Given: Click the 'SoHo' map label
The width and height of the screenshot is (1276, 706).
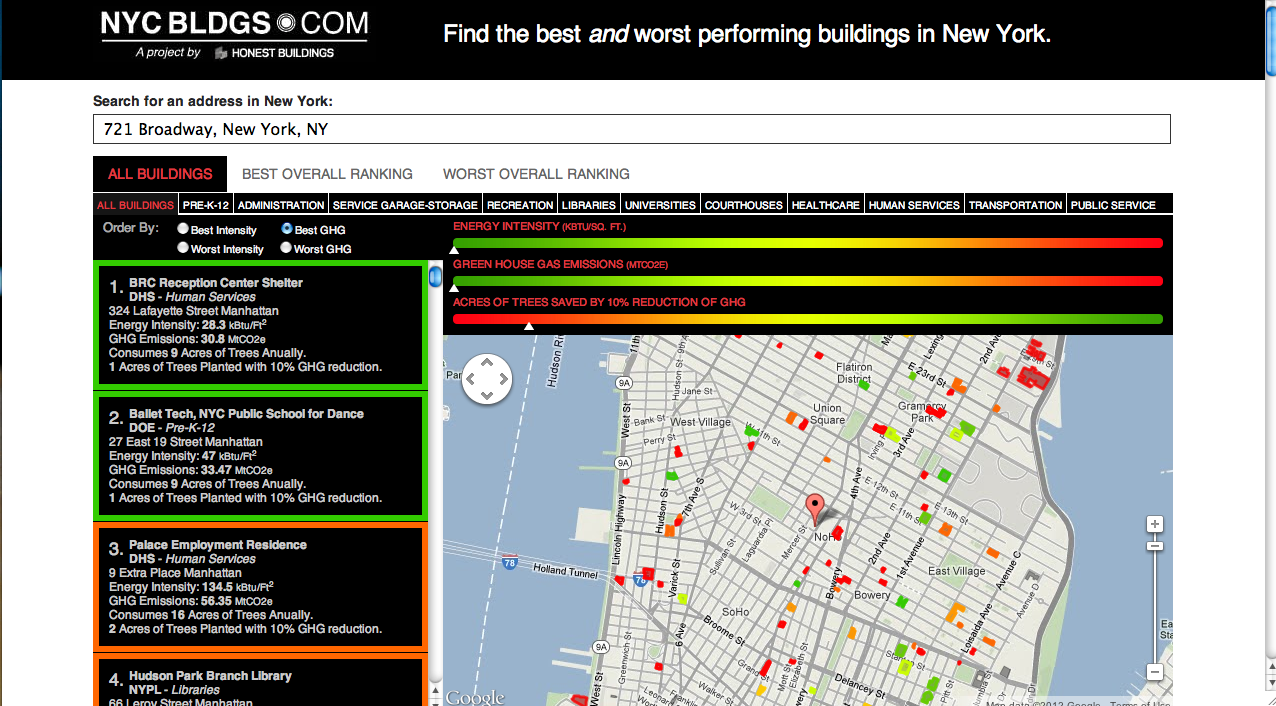Looking at the screenshot, I should [x=736, y=612].
